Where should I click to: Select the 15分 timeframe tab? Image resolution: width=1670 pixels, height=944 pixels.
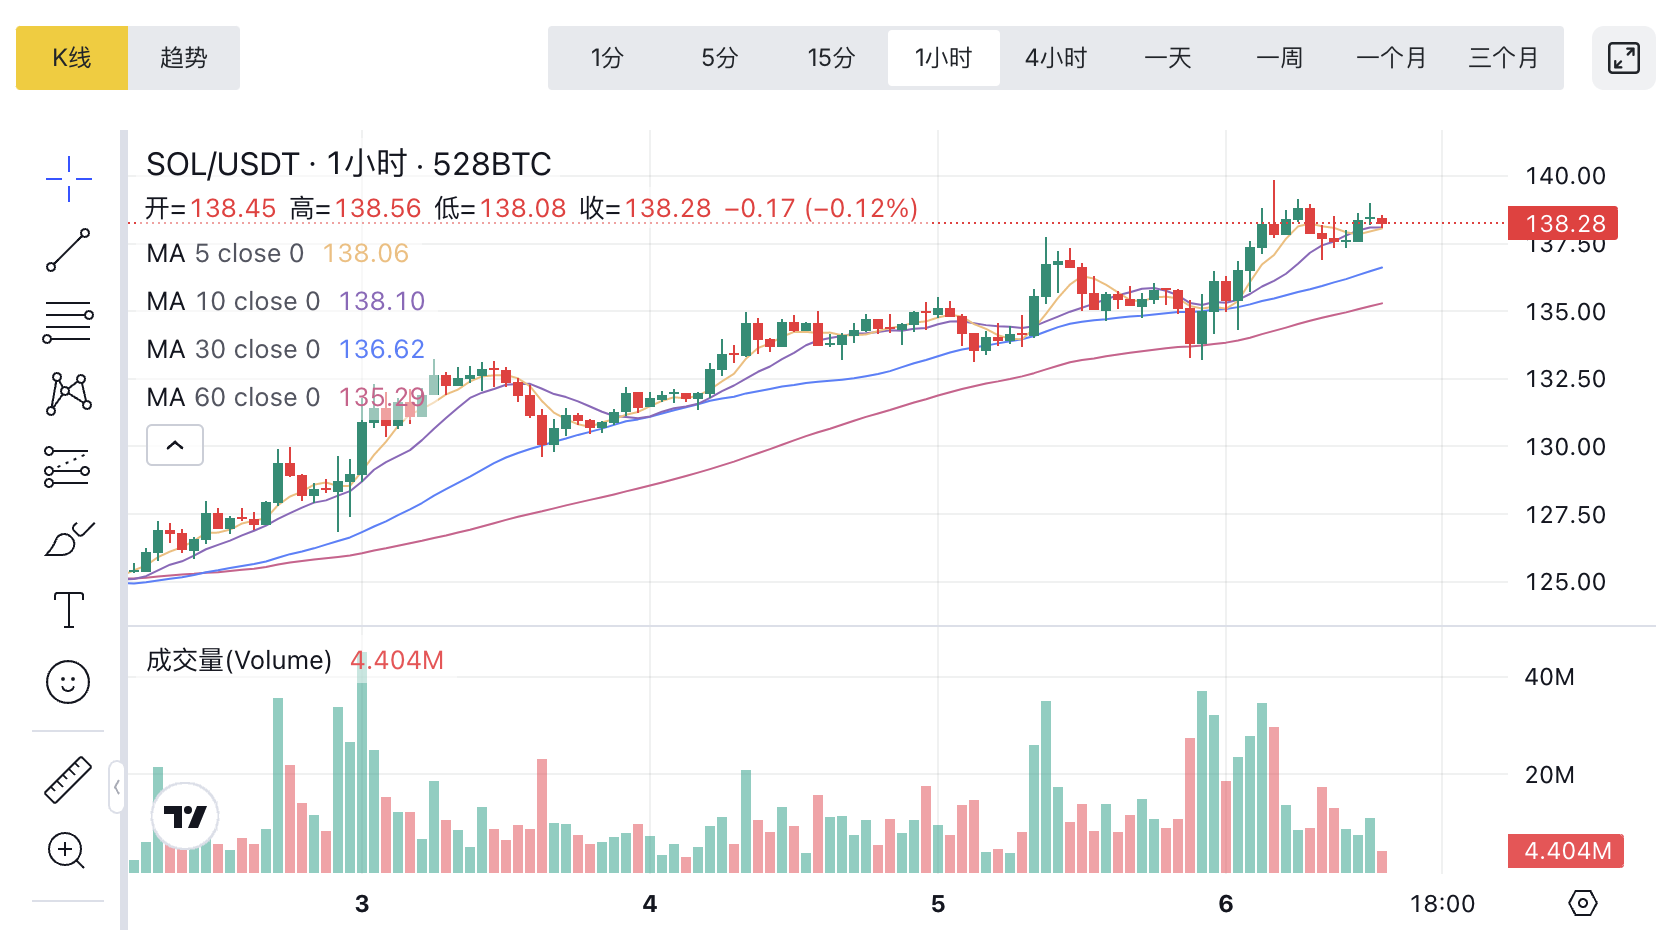tap(831, 58)
